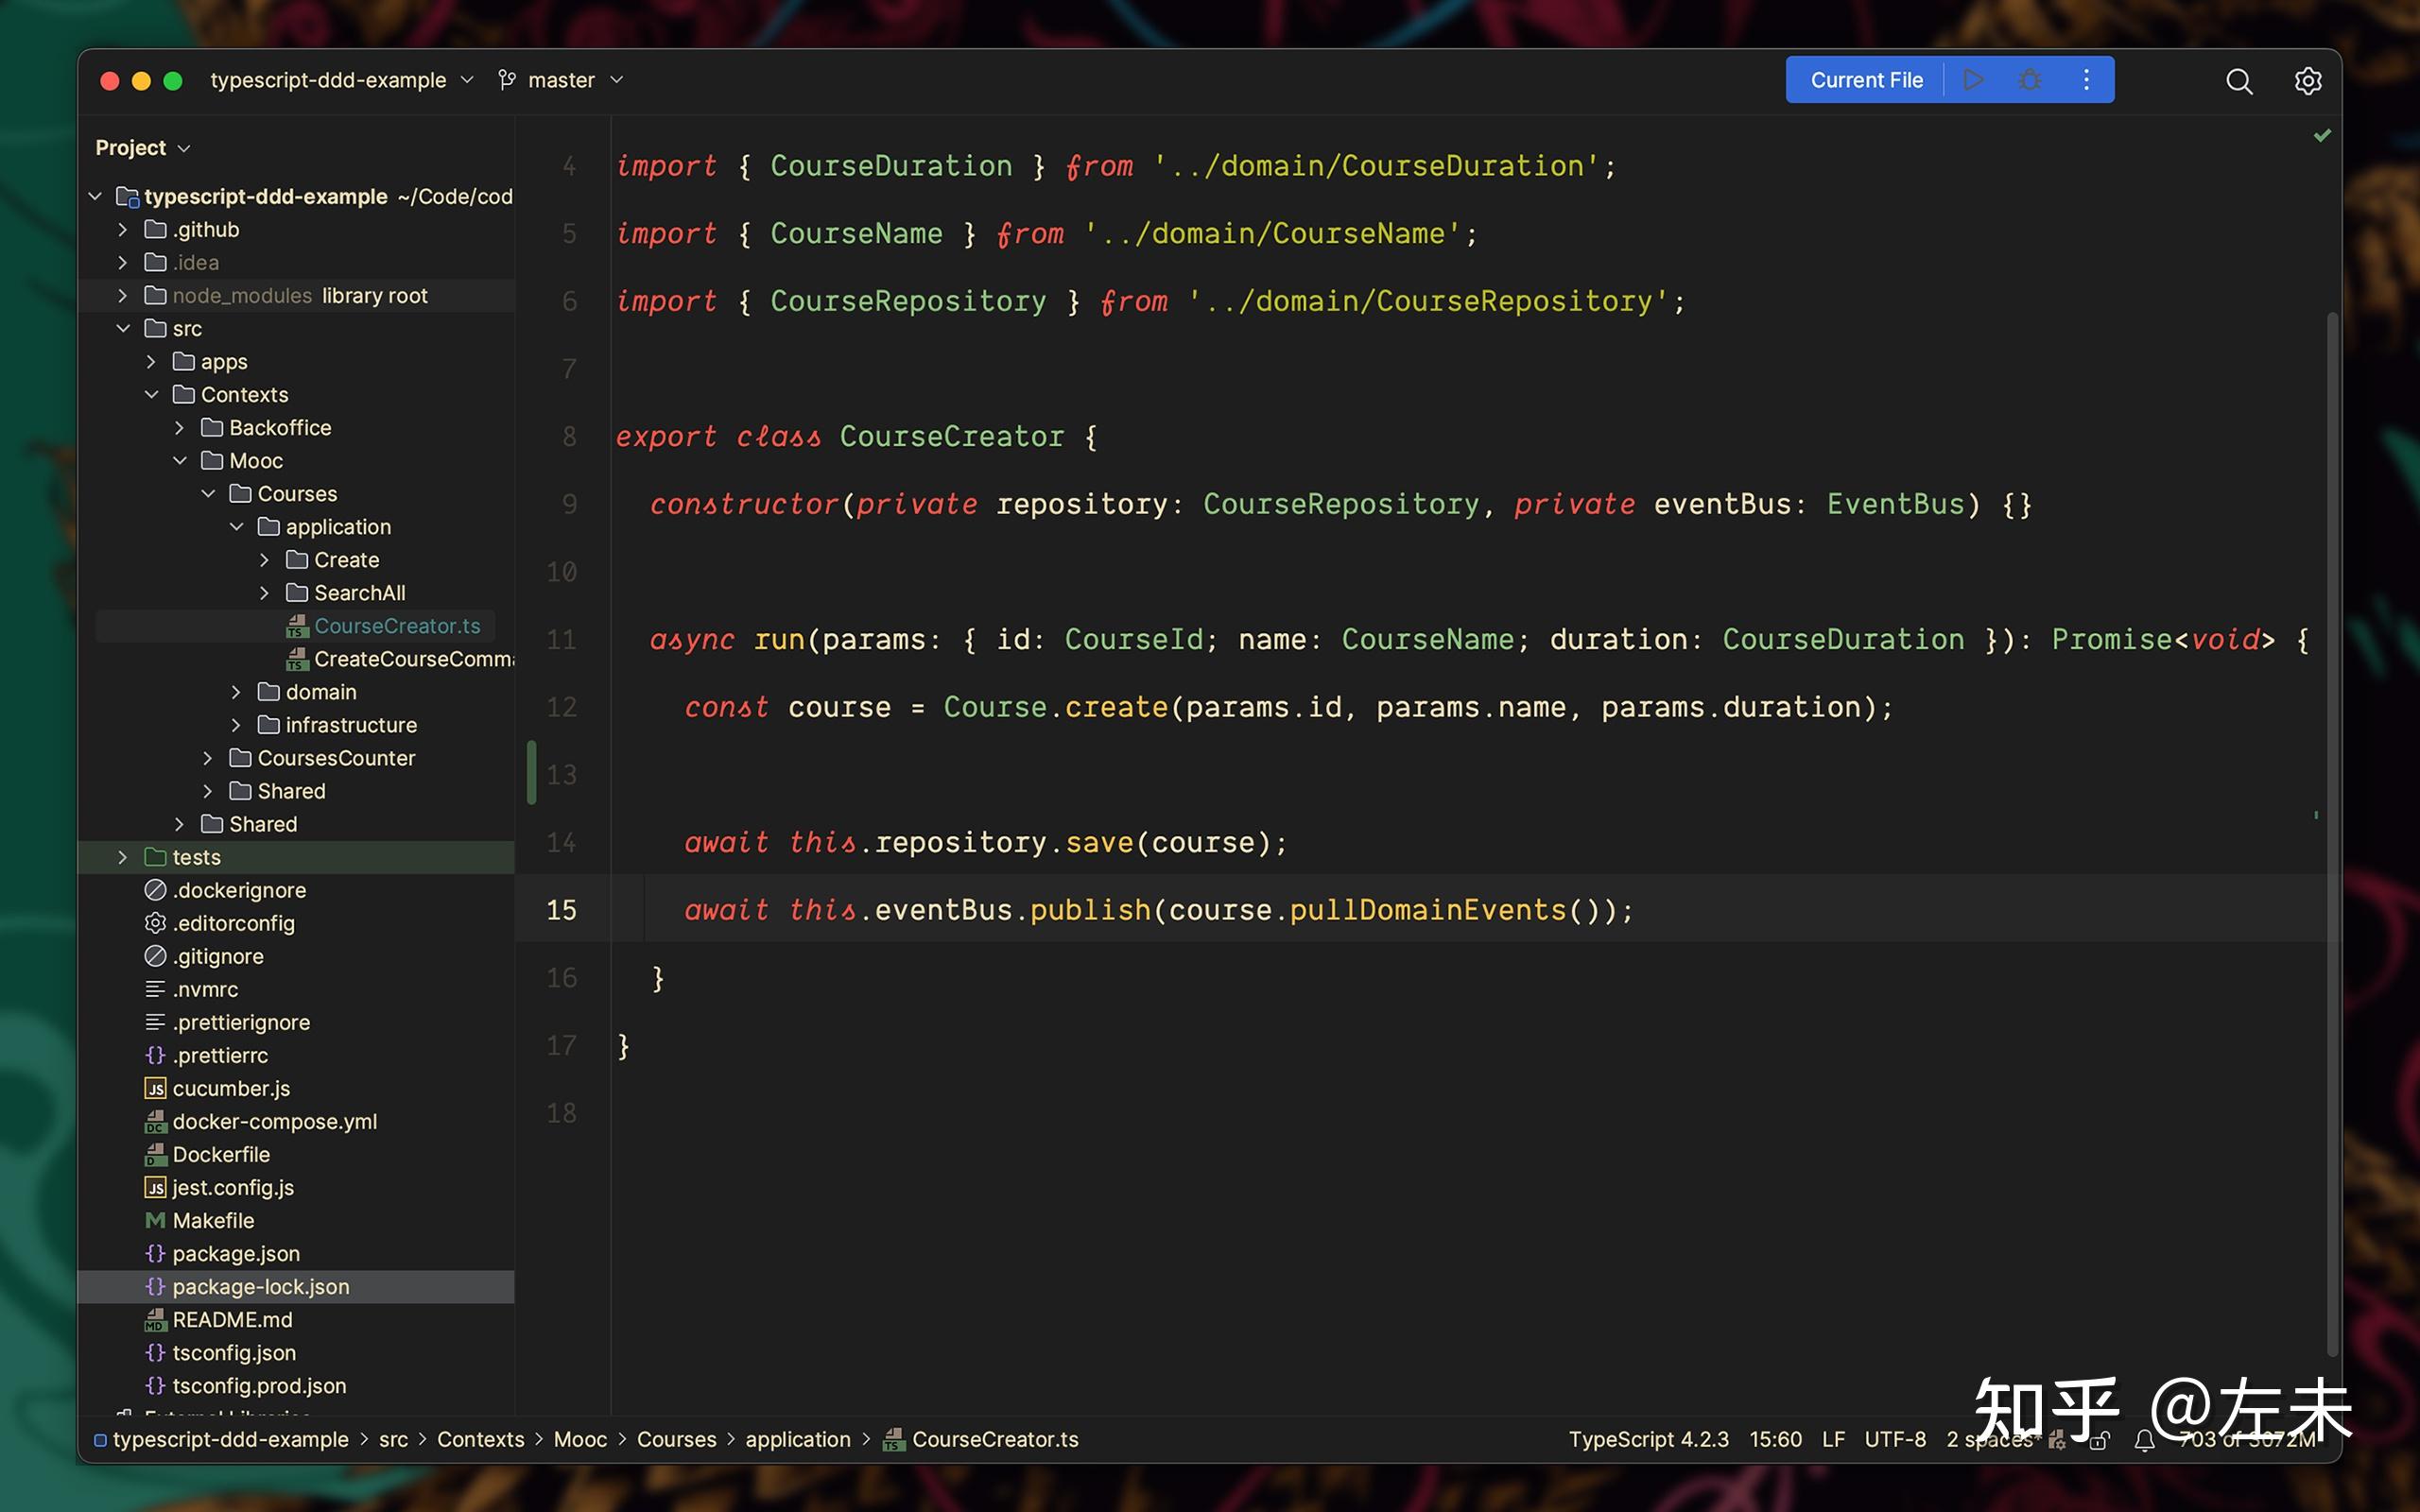Open the vertical three-dot more actions menu
Viewport: 2420px width, 1512px height.
[x=2086, y=80]
